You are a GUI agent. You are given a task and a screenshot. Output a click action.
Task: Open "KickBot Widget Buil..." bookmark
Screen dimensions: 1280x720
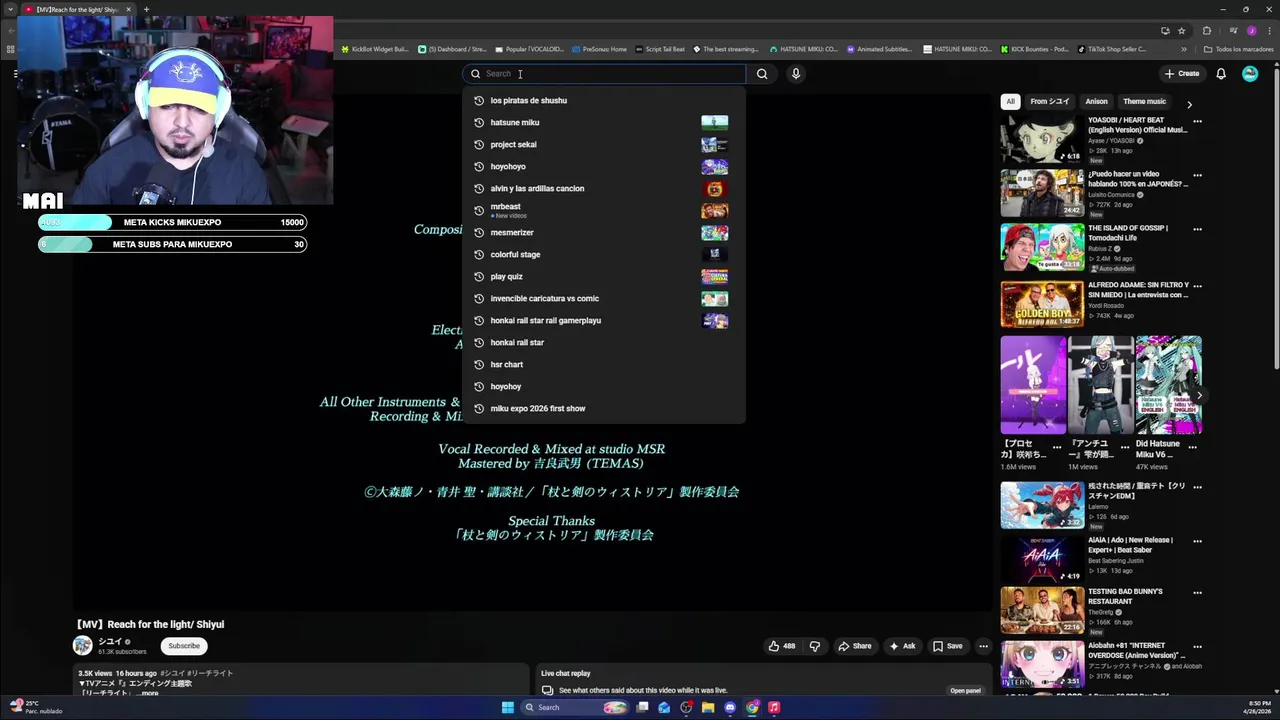375,49
